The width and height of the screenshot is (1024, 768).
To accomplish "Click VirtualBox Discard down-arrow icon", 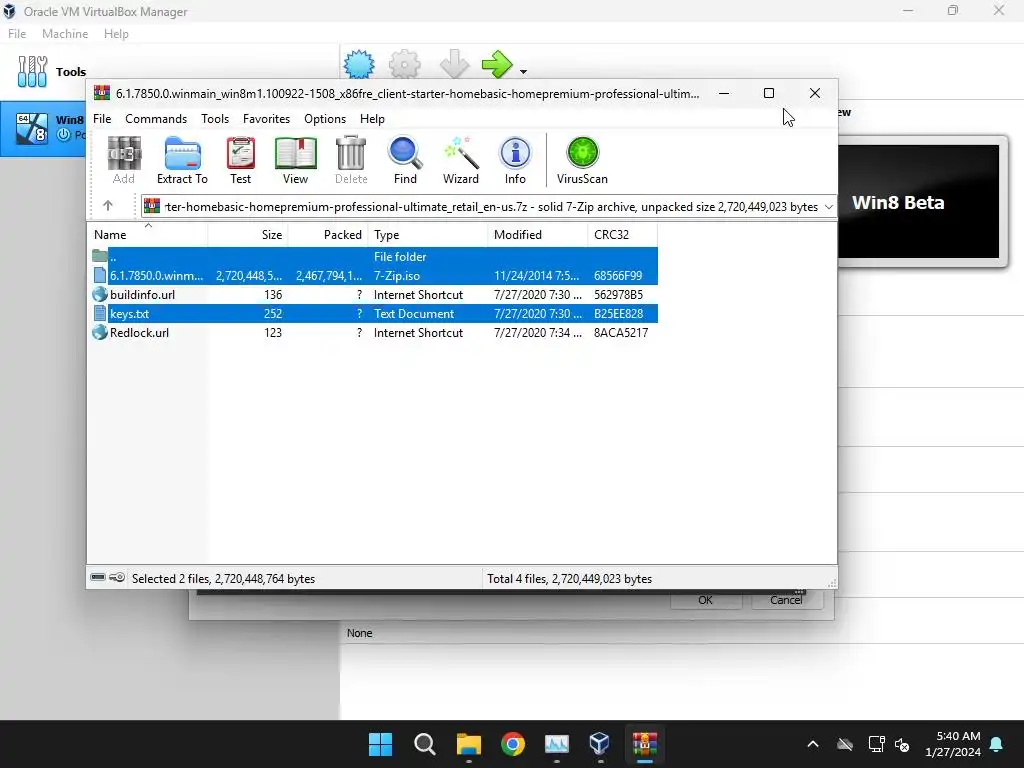I will (454, 64).
